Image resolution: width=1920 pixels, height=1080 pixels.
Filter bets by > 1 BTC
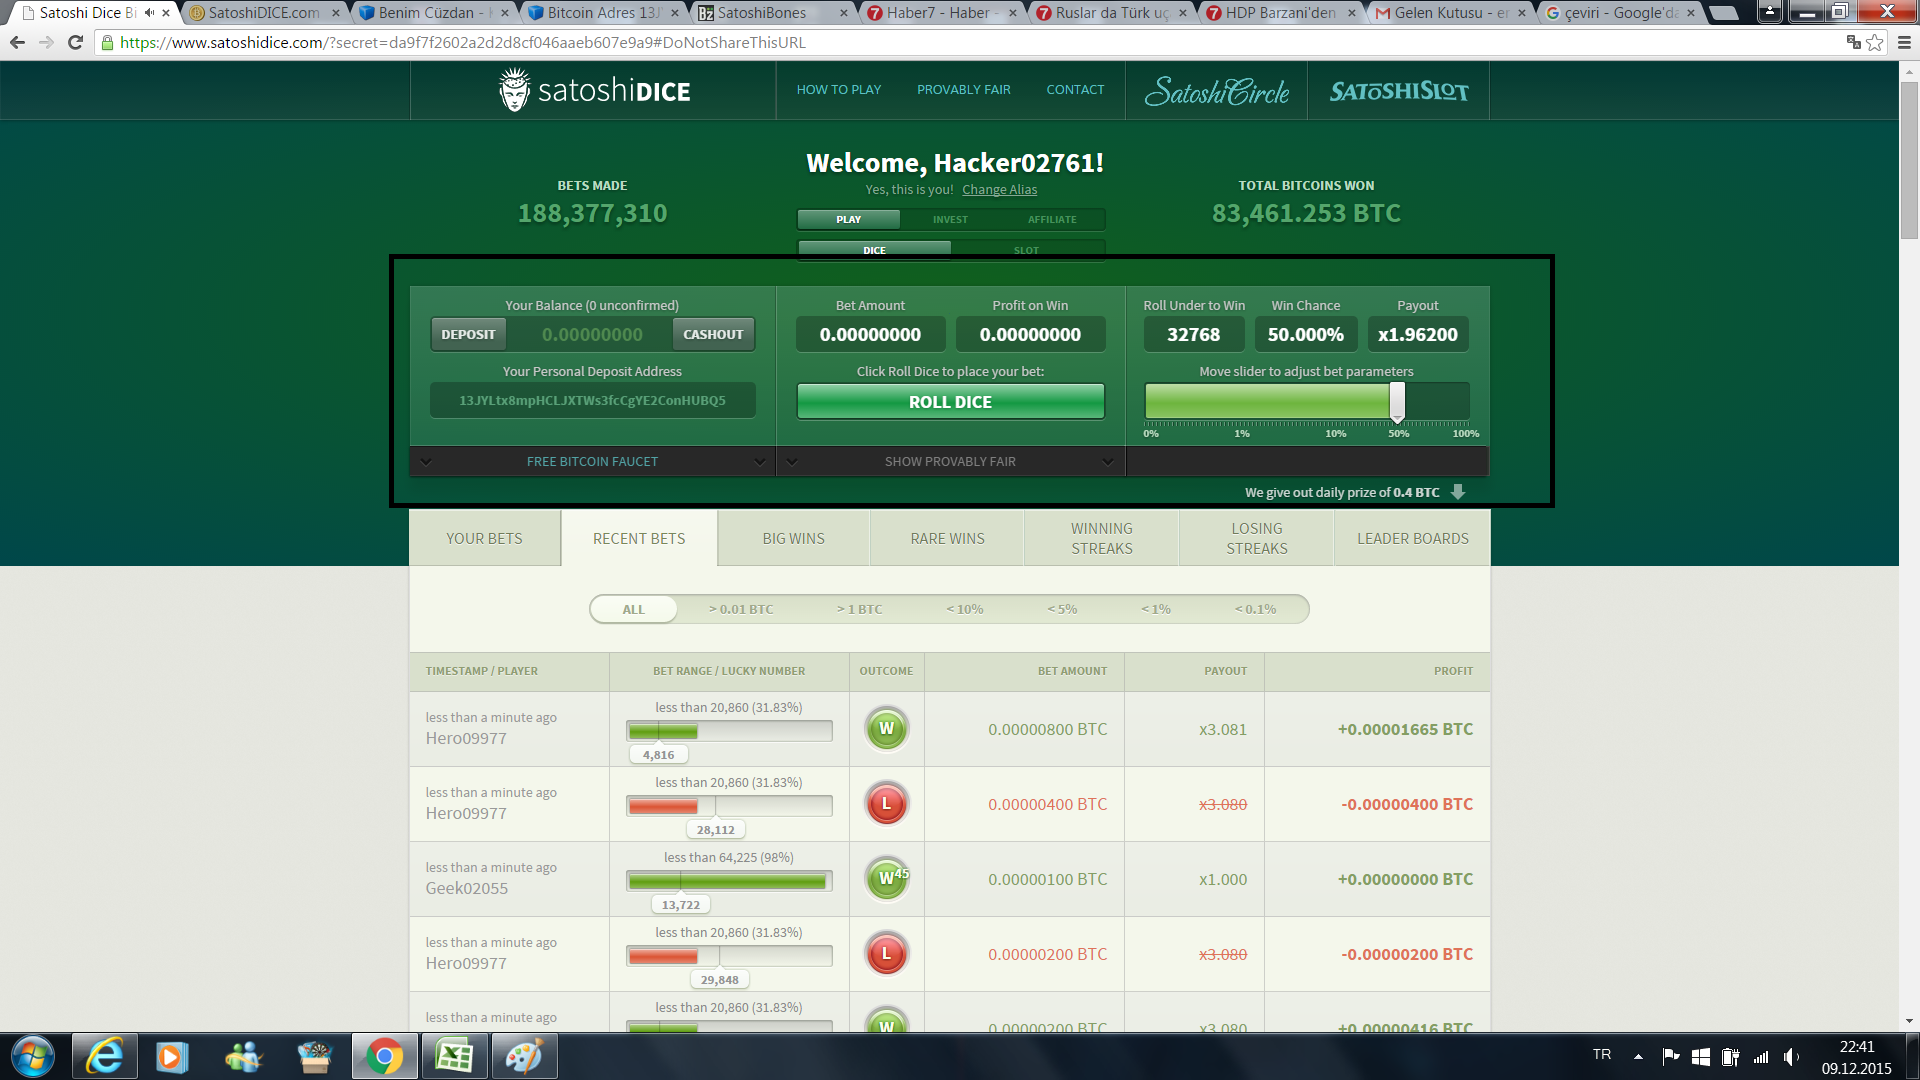click(860, 609)
